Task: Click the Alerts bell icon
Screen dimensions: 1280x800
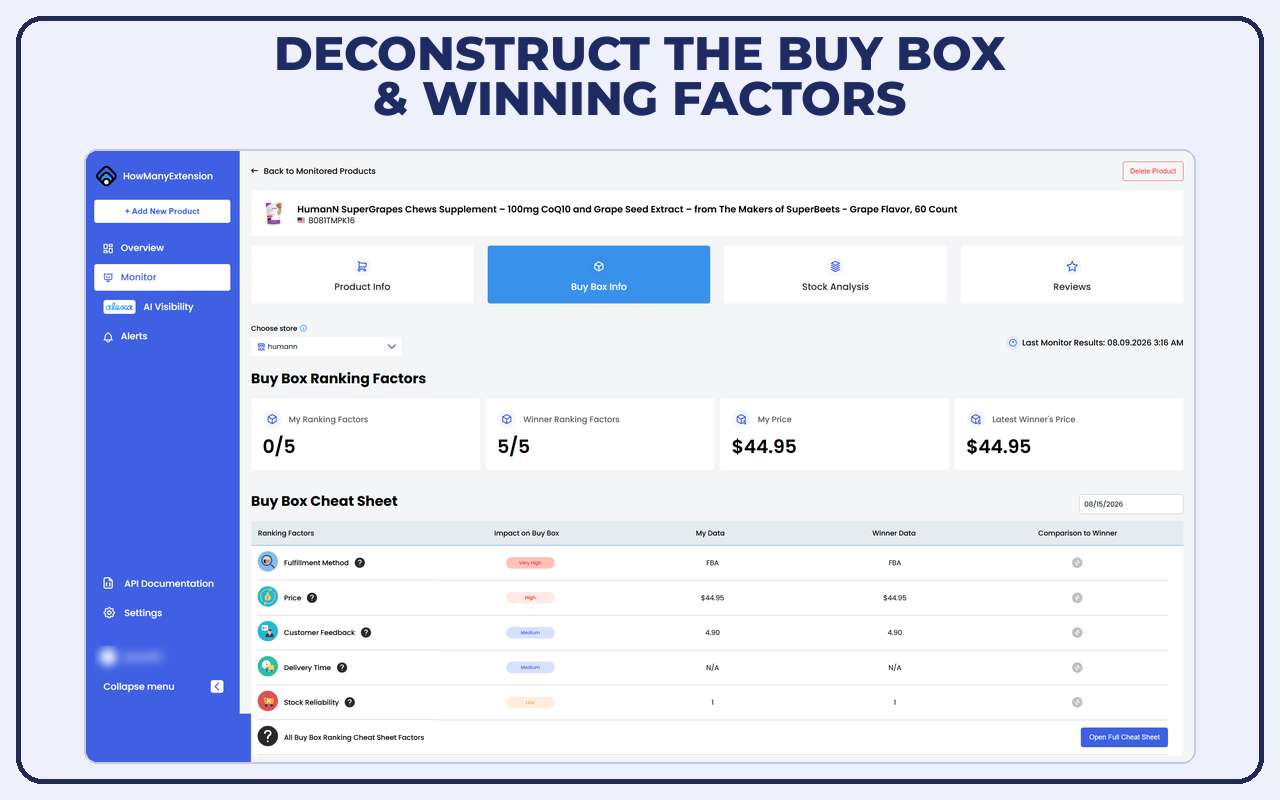Action: [108, 337]
